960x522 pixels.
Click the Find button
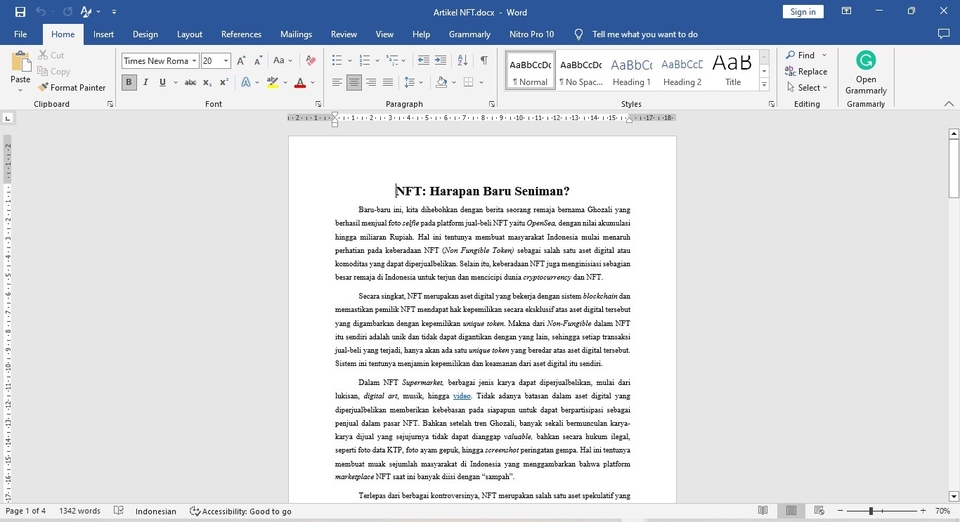coord(801,55)
